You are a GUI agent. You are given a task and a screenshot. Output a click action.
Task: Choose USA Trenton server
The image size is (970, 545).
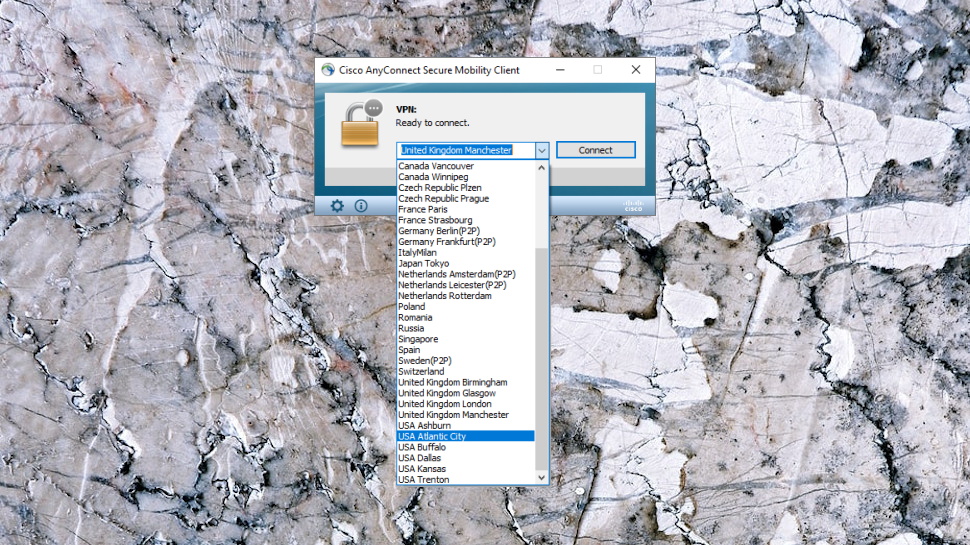click(466, 479)
